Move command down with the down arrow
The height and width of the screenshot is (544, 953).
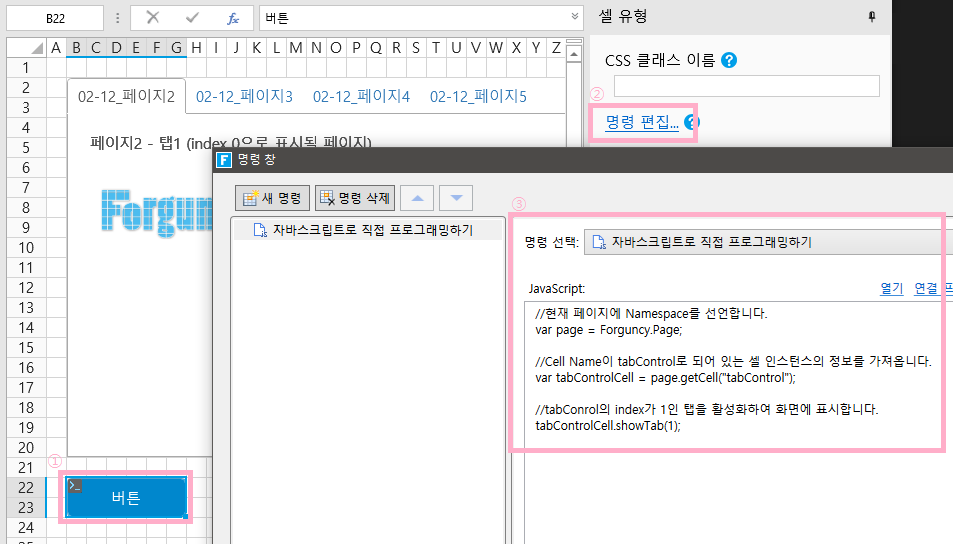(455, 198)
